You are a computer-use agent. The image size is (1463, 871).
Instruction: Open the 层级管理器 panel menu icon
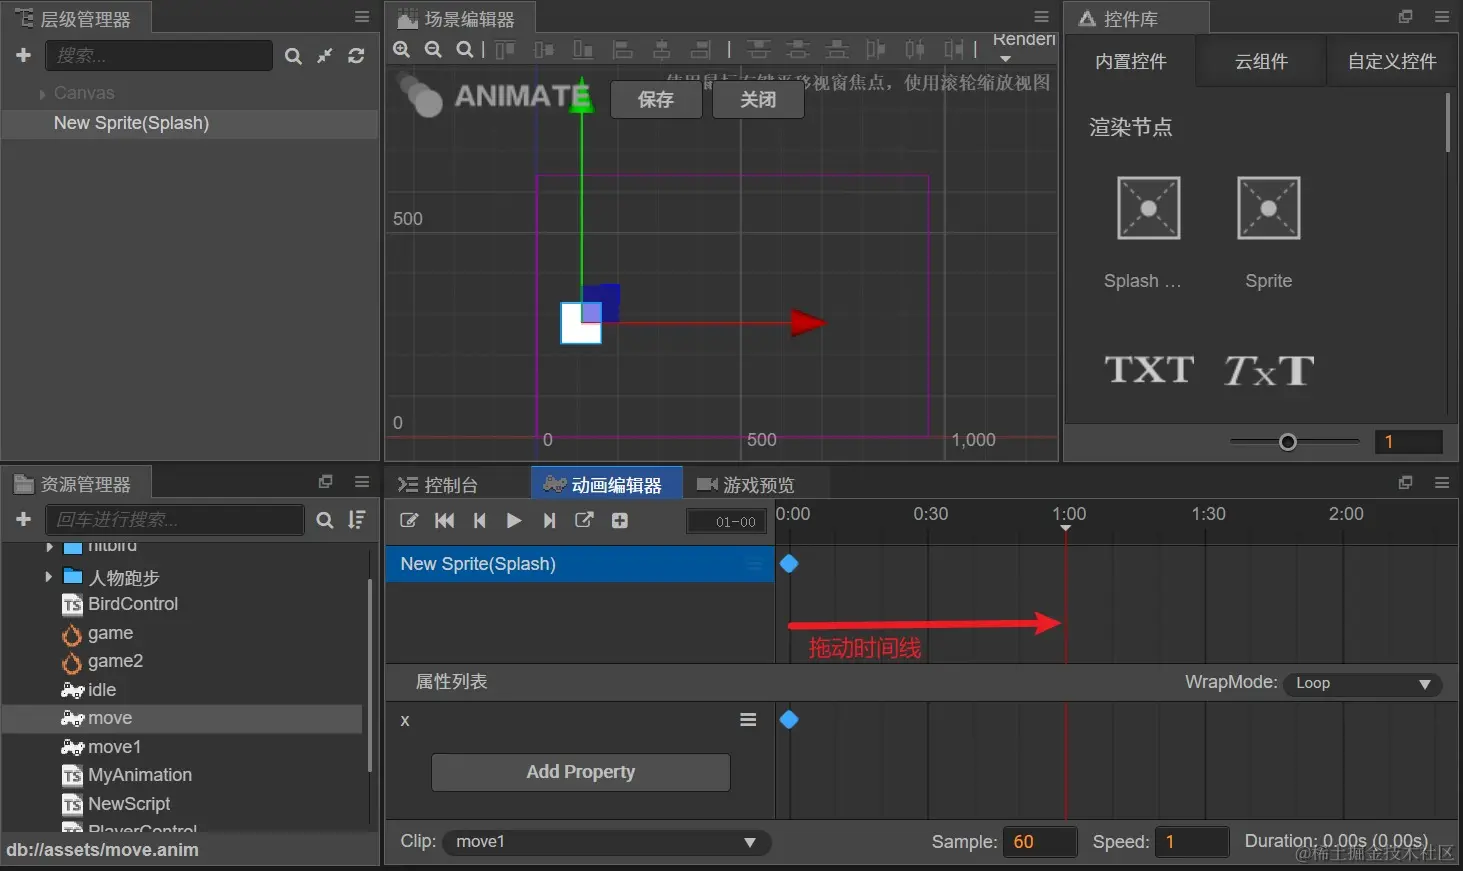click(x=362, y=17)
